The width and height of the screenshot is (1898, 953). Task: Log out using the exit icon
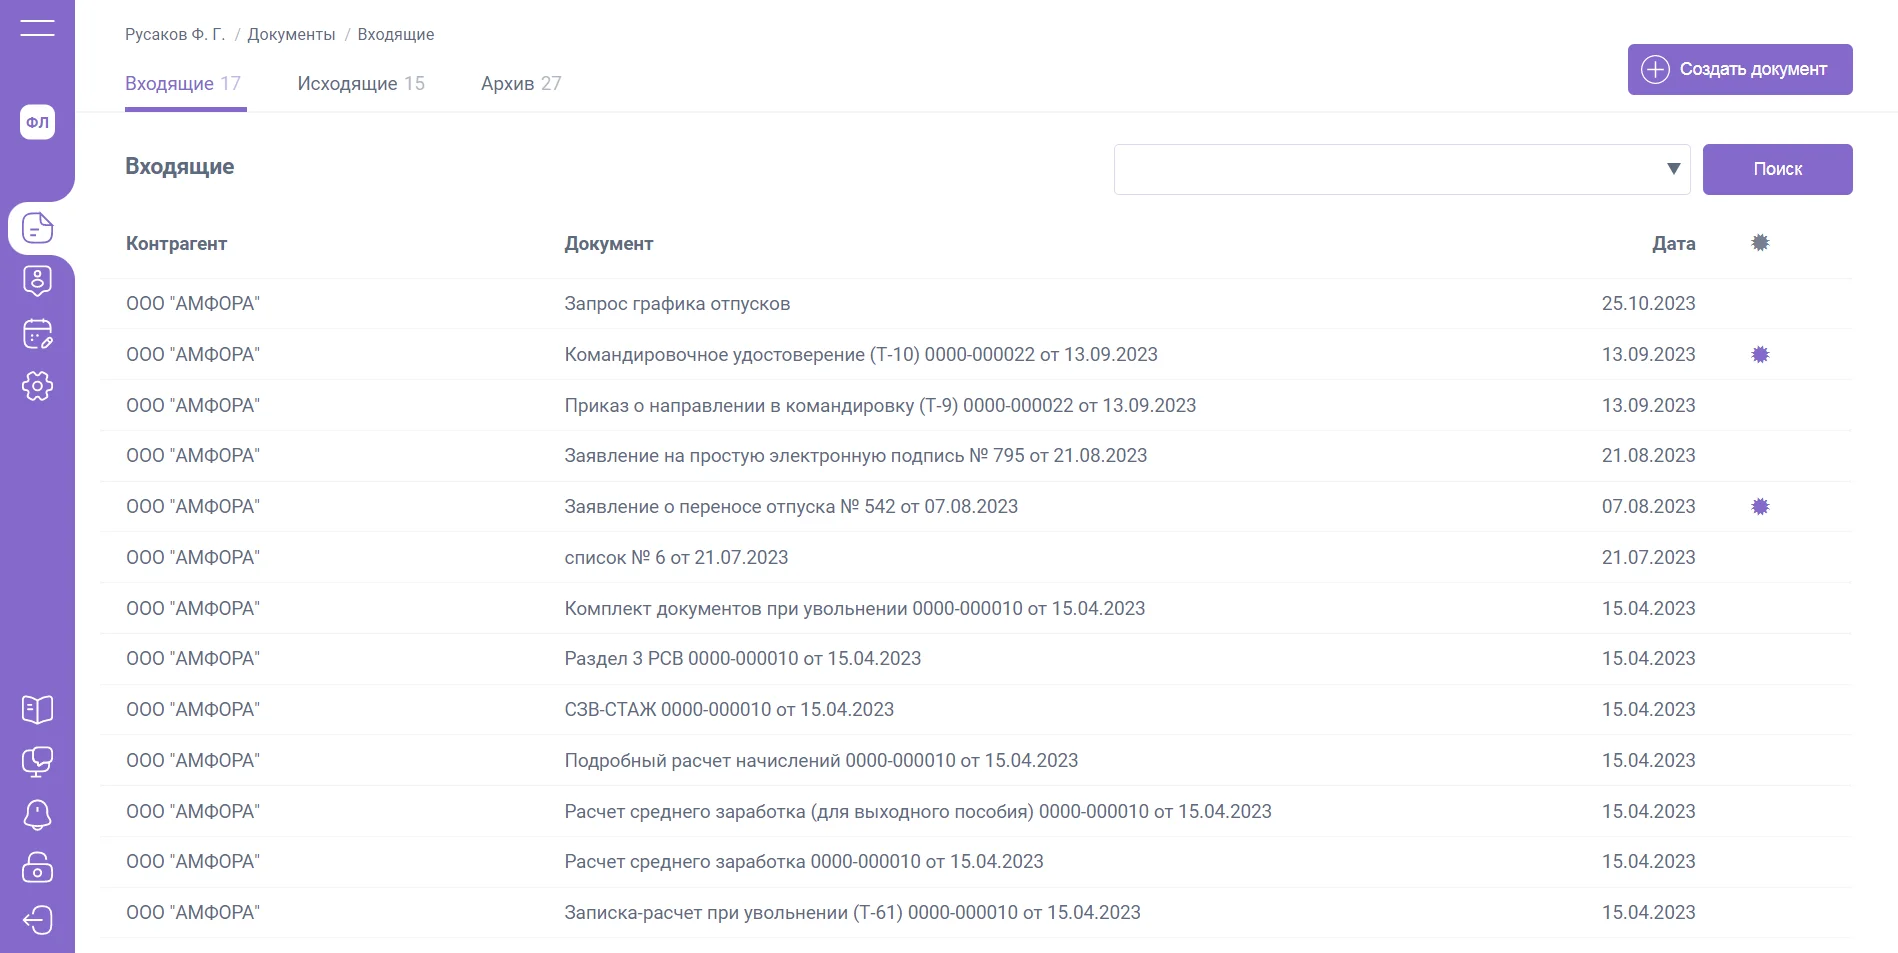click(37, 920)
